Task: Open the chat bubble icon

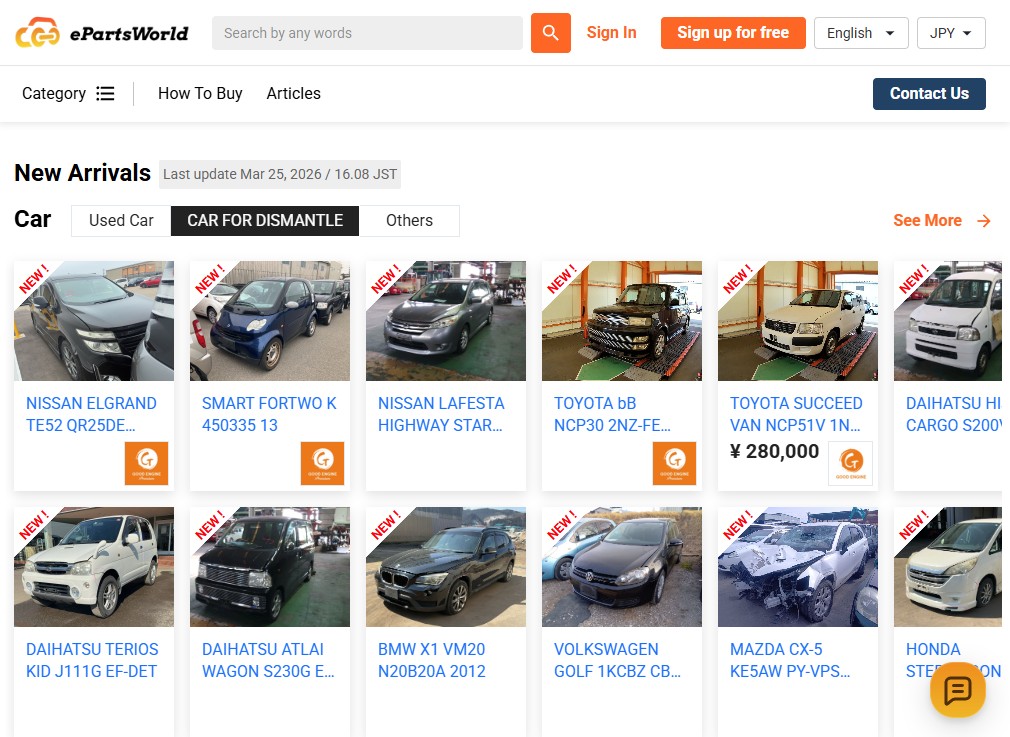Action: point(957,690)
